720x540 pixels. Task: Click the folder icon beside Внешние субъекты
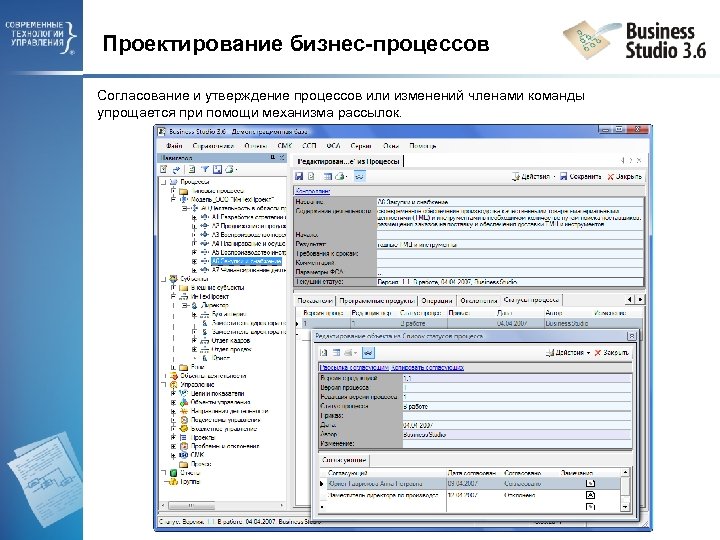click(184, 288)
